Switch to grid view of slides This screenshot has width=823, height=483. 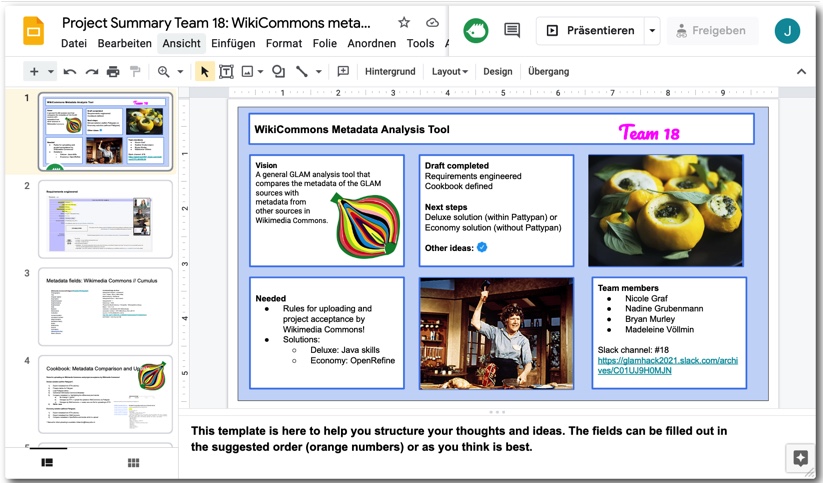[x=133, y=462]
